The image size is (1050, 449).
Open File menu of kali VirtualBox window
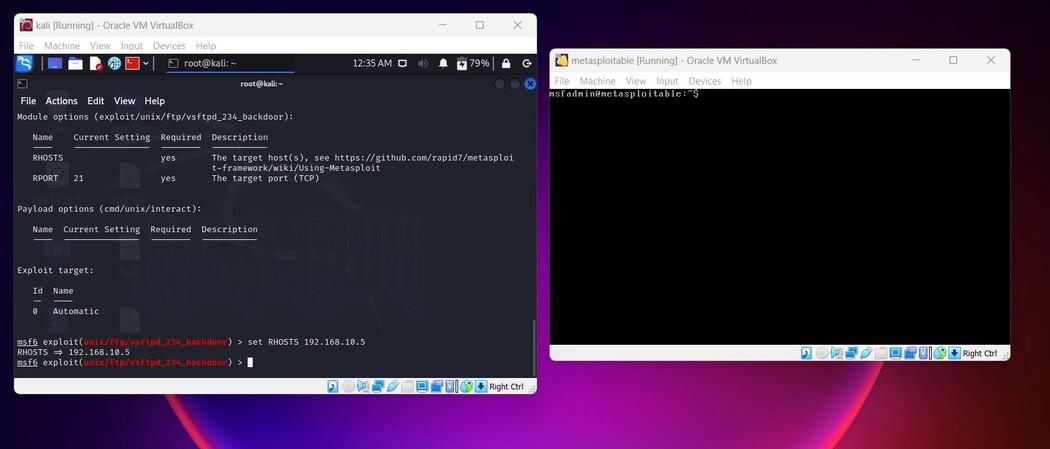[26, 46]
